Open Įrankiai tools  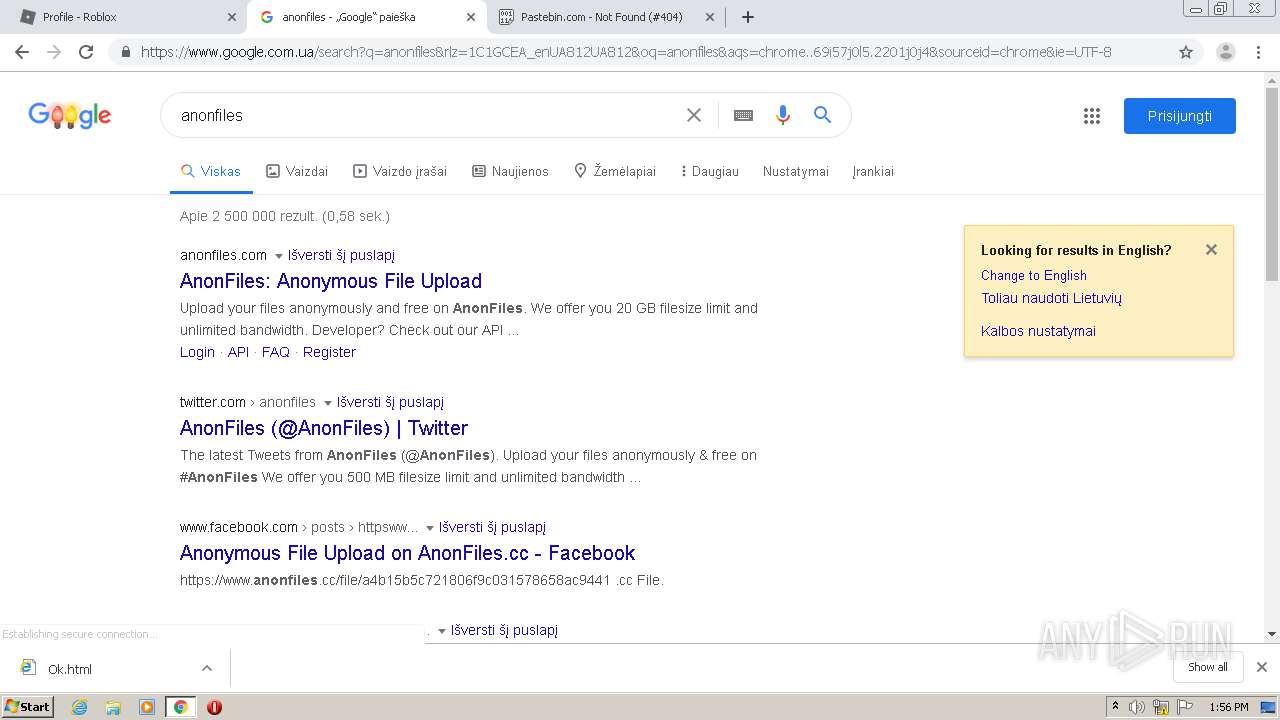[x=873, y=171]
